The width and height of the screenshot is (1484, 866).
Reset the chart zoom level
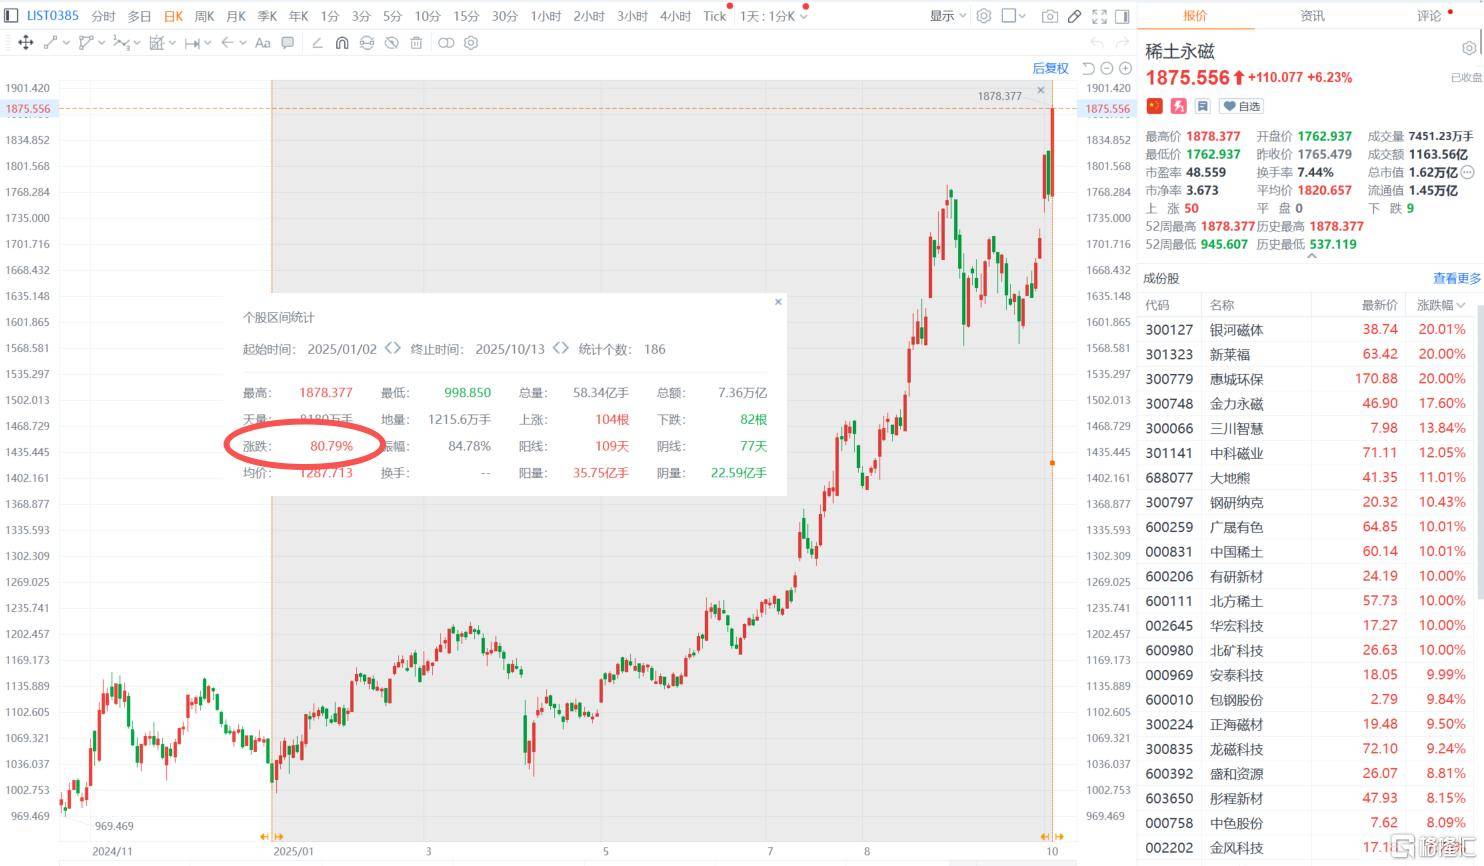click(1089, 68)
